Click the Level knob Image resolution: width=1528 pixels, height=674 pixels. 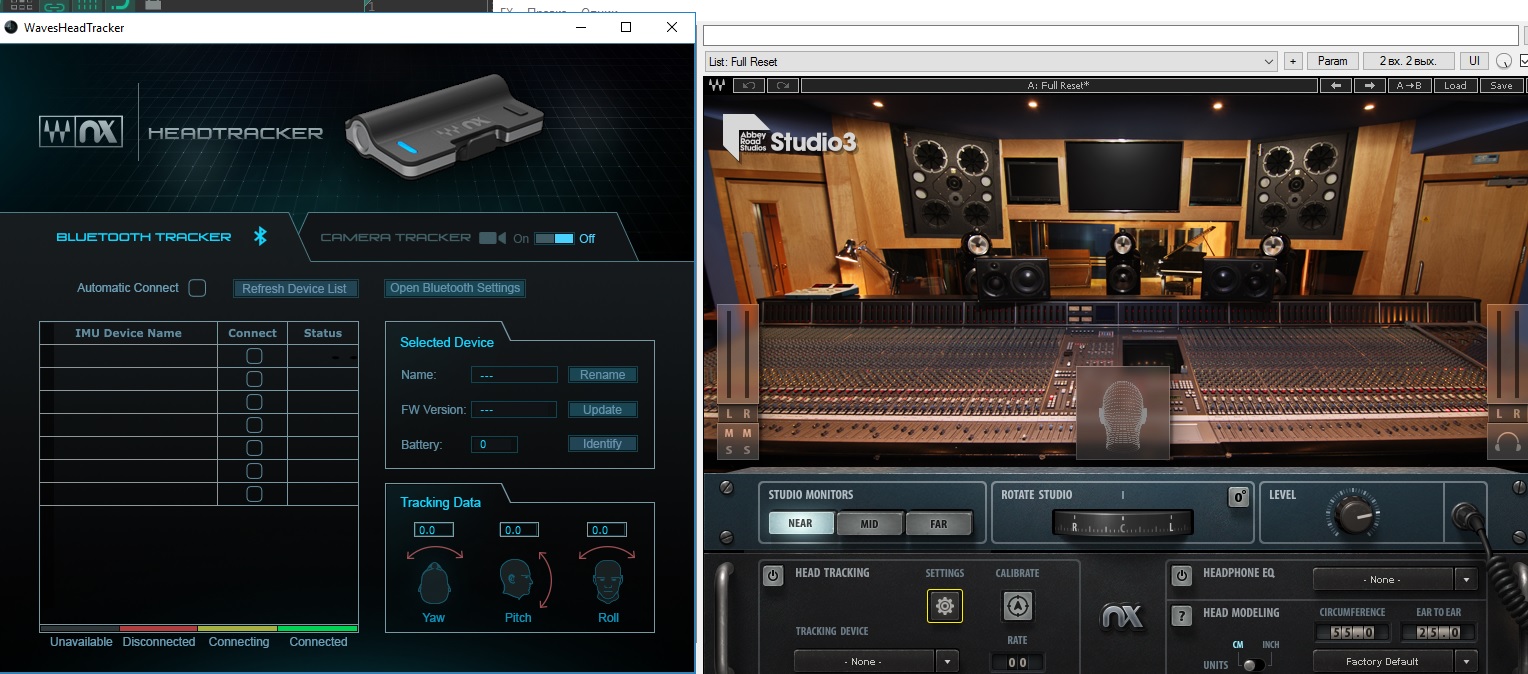1354,516
